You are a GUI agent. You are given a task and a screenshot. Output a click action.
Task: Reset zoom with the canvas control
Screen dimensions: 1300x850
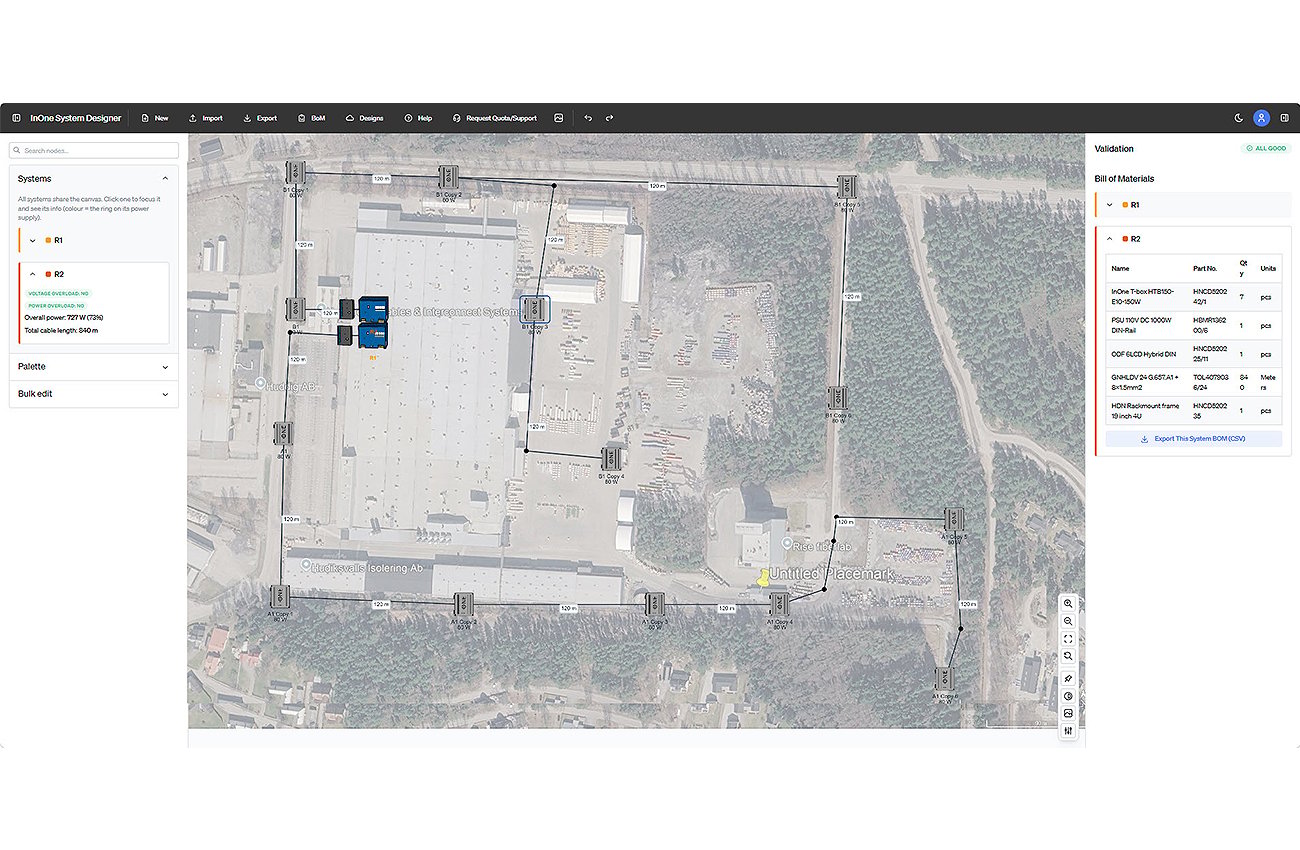(1069, 655)
